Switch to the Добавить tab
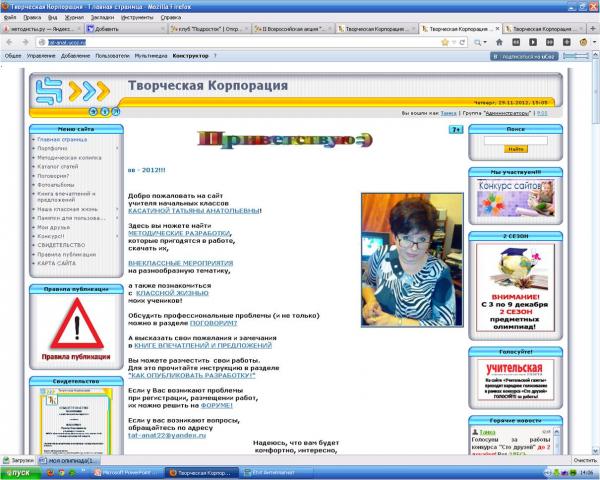The image size is (600, 480). coord(126,29)
